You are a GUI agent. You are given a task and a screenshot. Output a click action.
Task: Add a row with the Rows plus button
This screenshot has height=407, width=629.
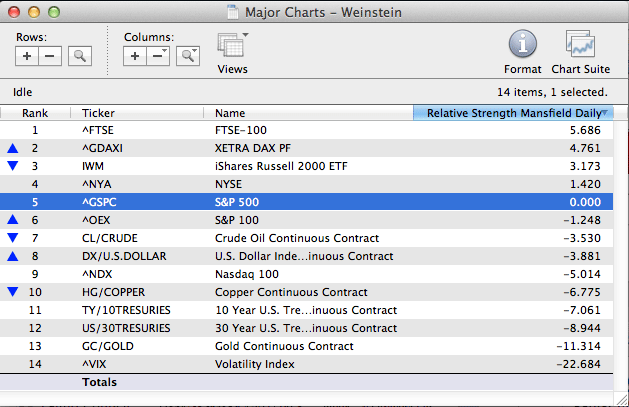(x=27, y=56)
